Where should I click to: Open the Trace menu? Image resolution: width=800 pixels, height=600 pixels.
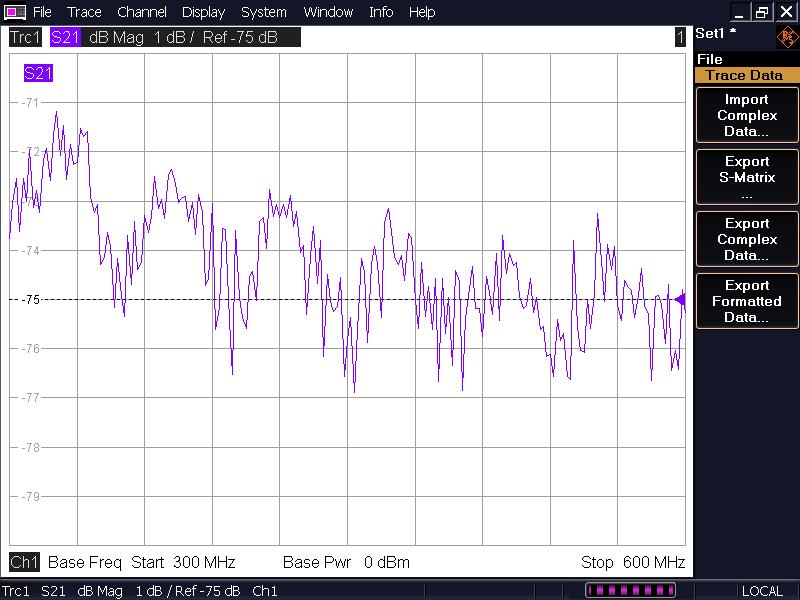point(84,12)
